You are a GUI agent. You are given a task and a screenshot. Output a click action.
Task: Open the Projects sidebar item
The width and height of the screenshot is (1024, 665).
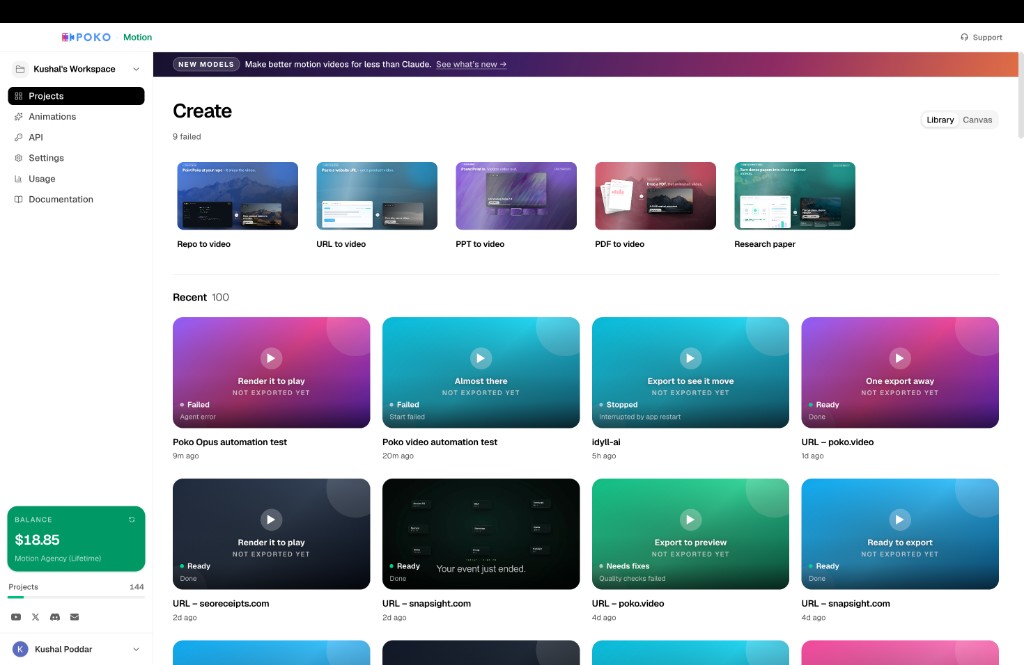(76, 96)
